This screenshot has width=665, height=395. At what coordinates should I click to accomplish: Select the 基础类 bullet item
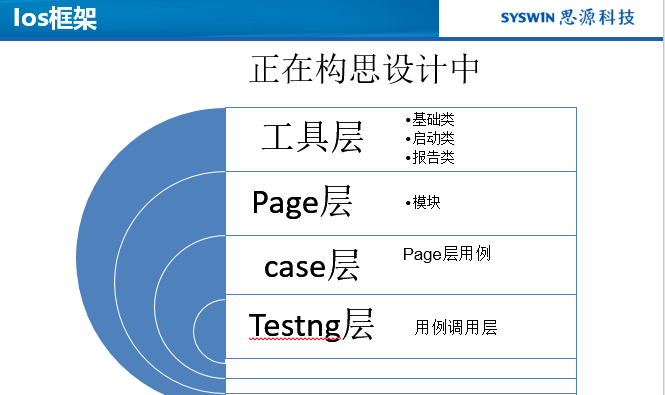pyautogui.click(x=430, y=120)
